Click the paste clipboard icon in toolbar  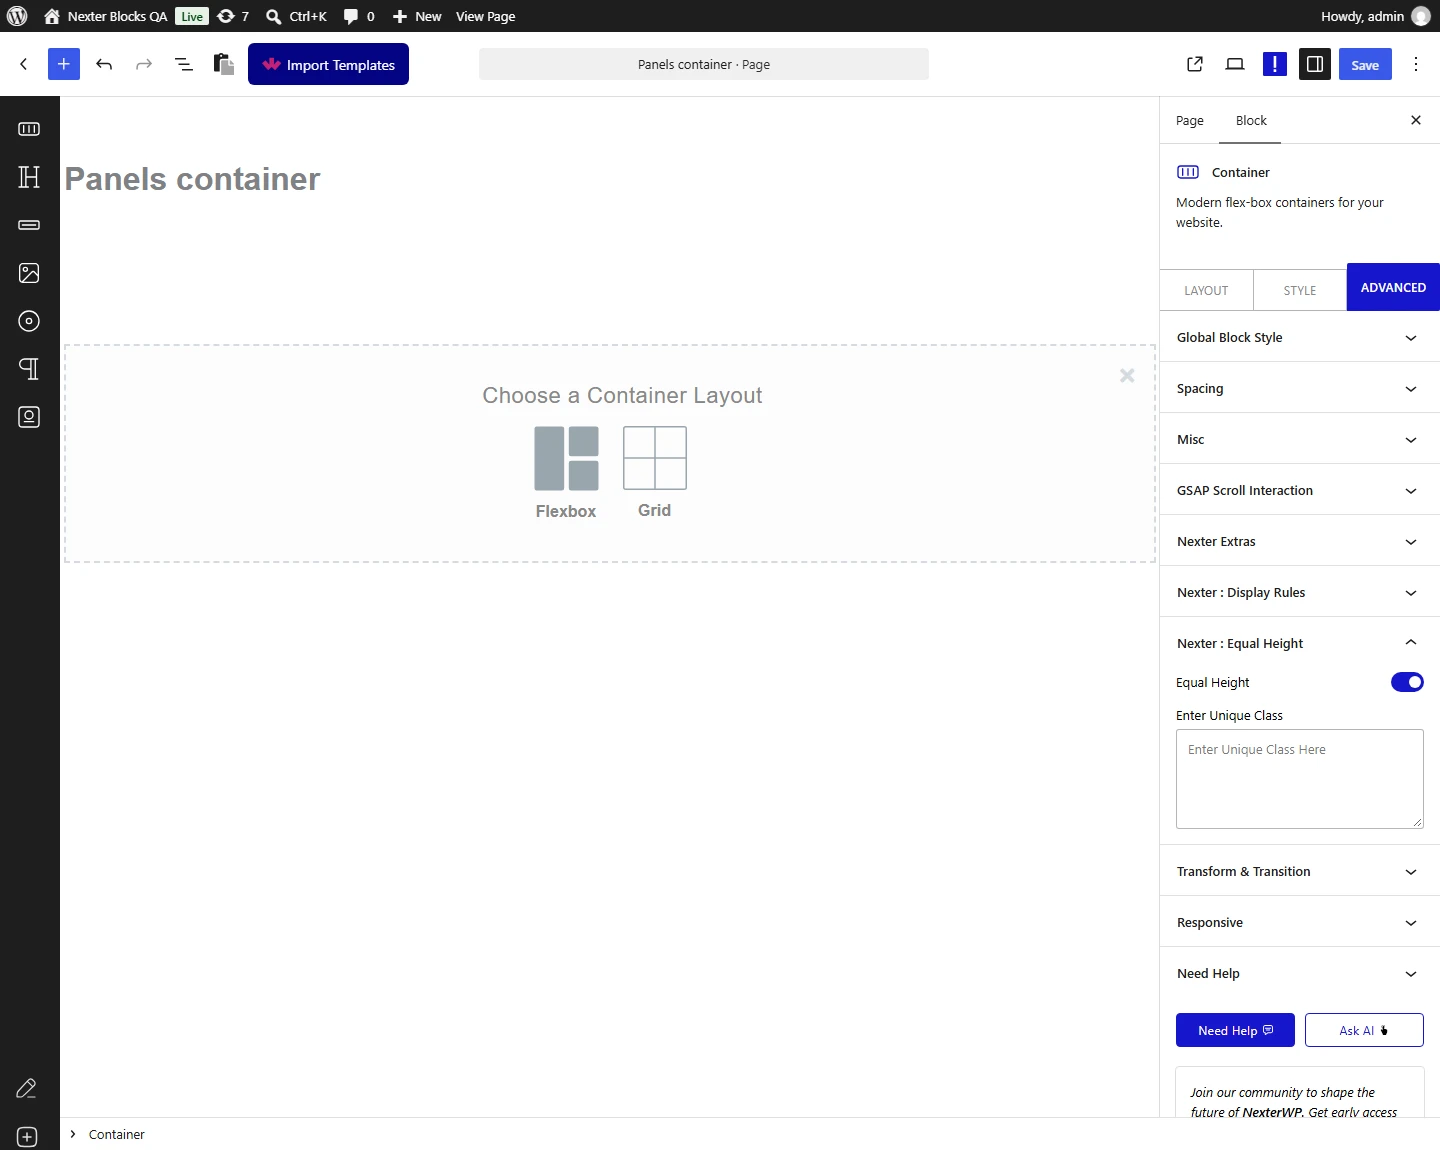tap(224, 64)
